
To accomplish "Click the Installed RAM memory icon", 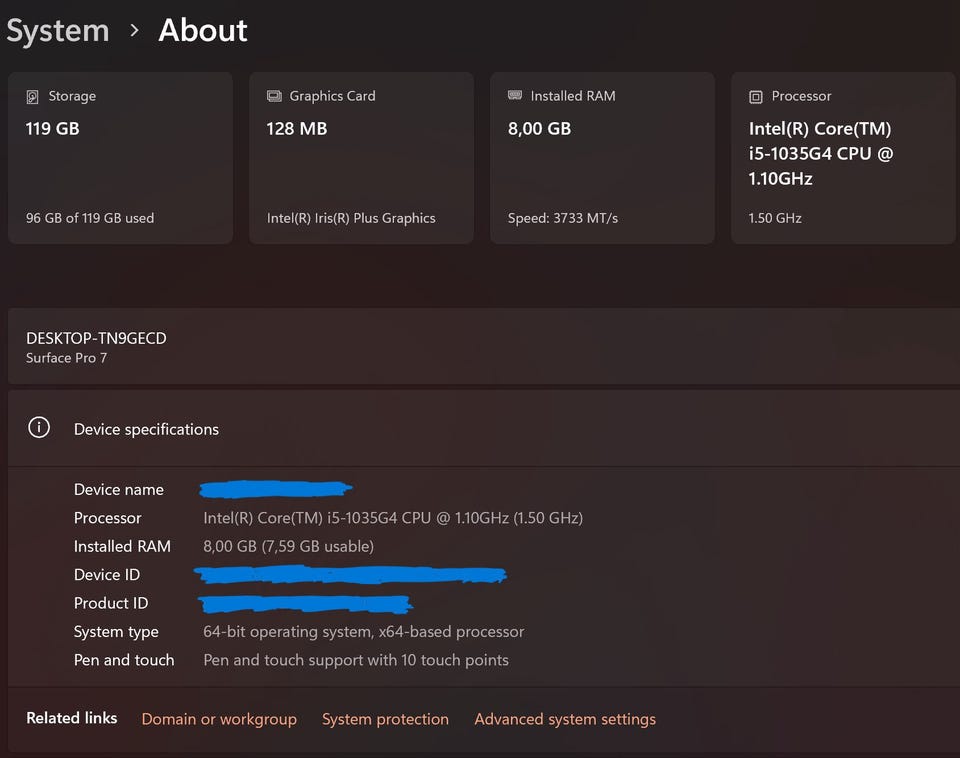I will point(515,95).
